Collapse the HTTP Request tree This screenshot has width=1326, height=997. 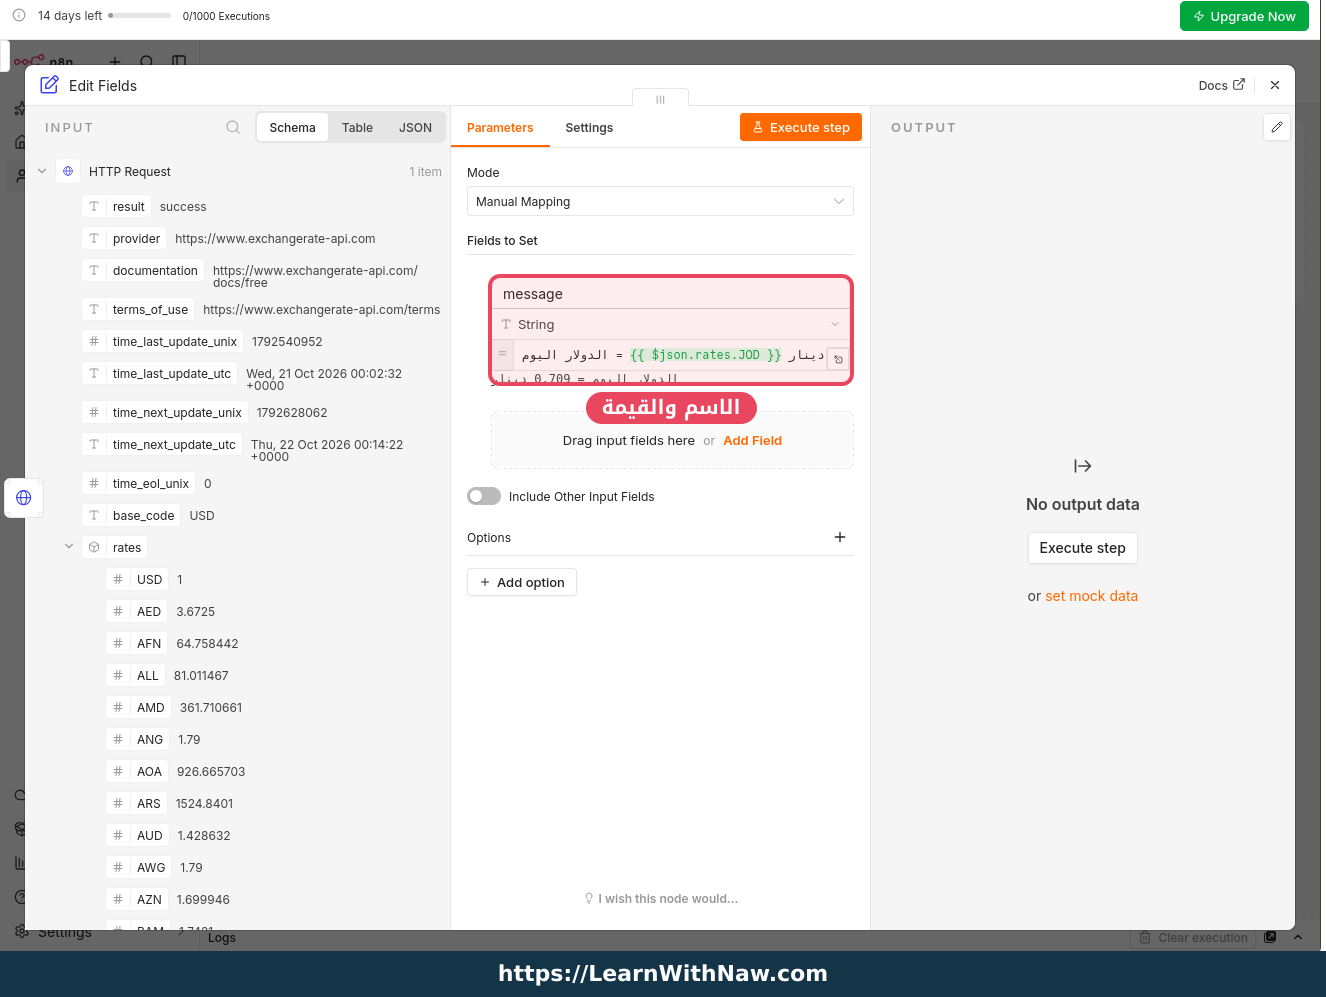[x=42, y=171]
